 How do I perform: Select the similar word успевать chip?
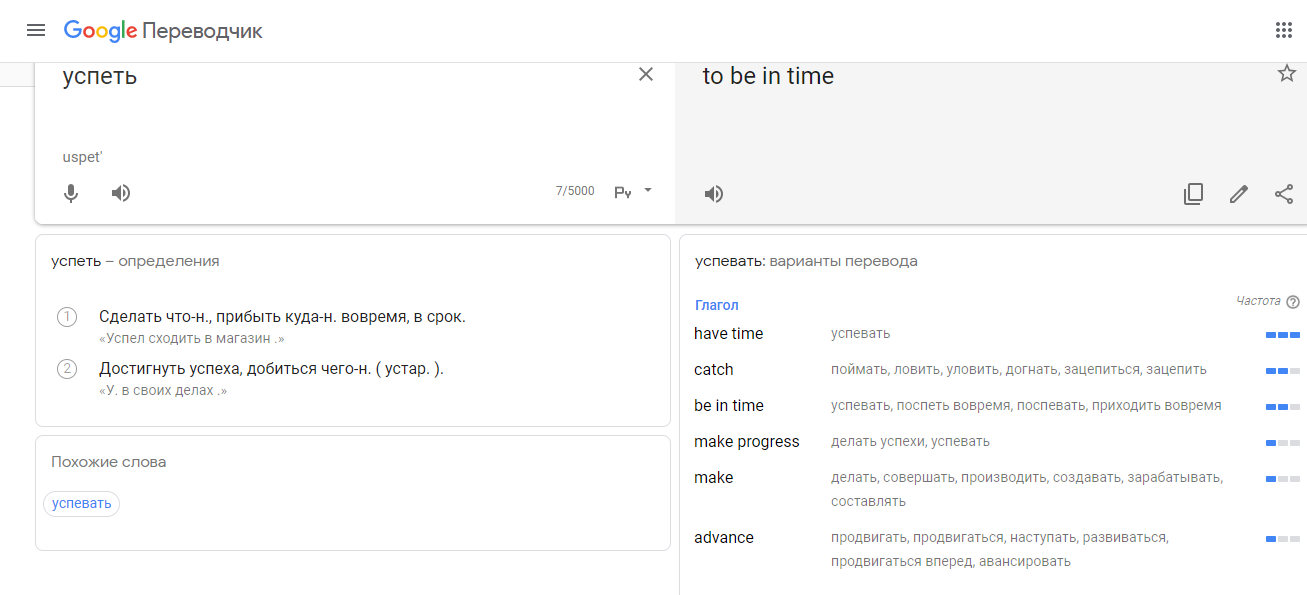(82, 503)
